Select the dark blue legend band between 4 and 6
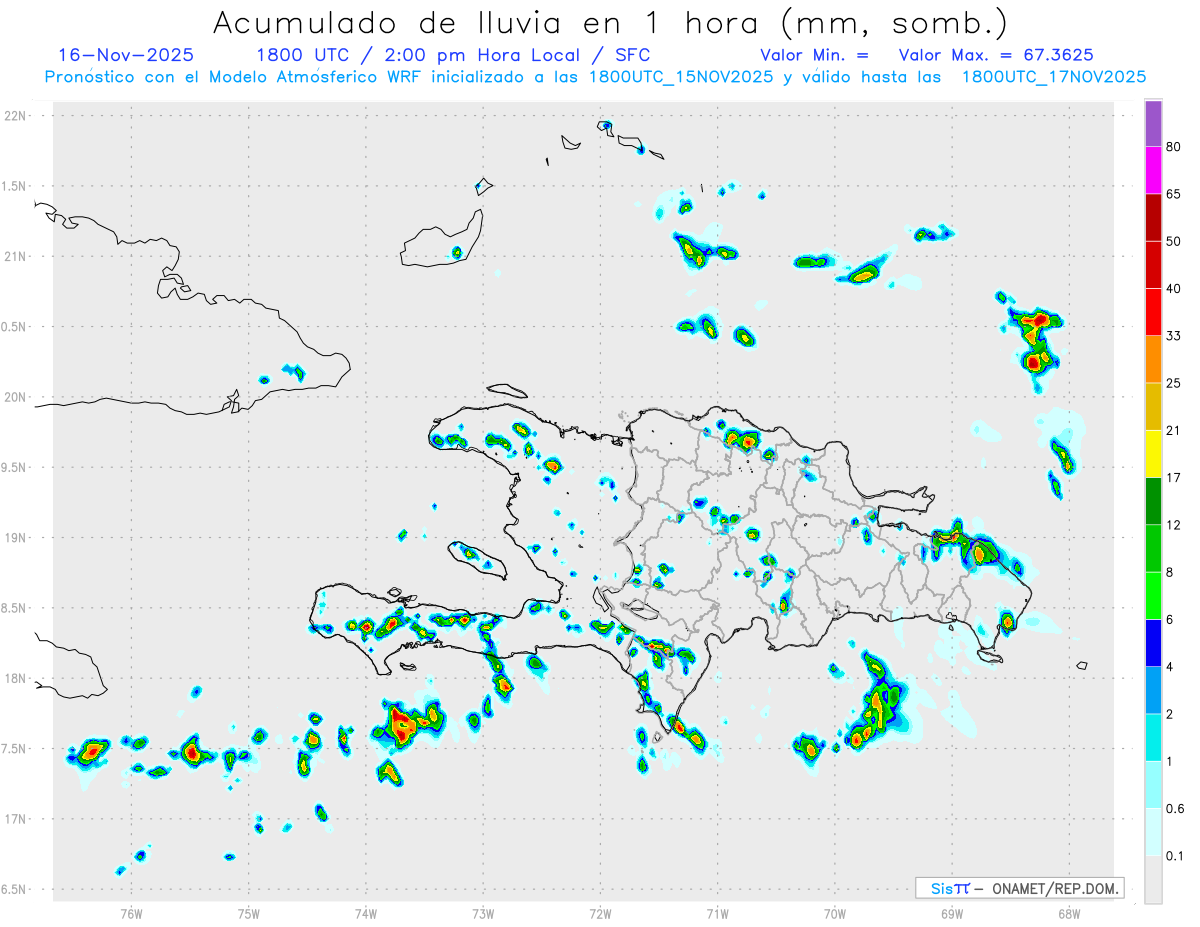The width and height of the screenshot is (1200, 927). [x=1153, y=643]
